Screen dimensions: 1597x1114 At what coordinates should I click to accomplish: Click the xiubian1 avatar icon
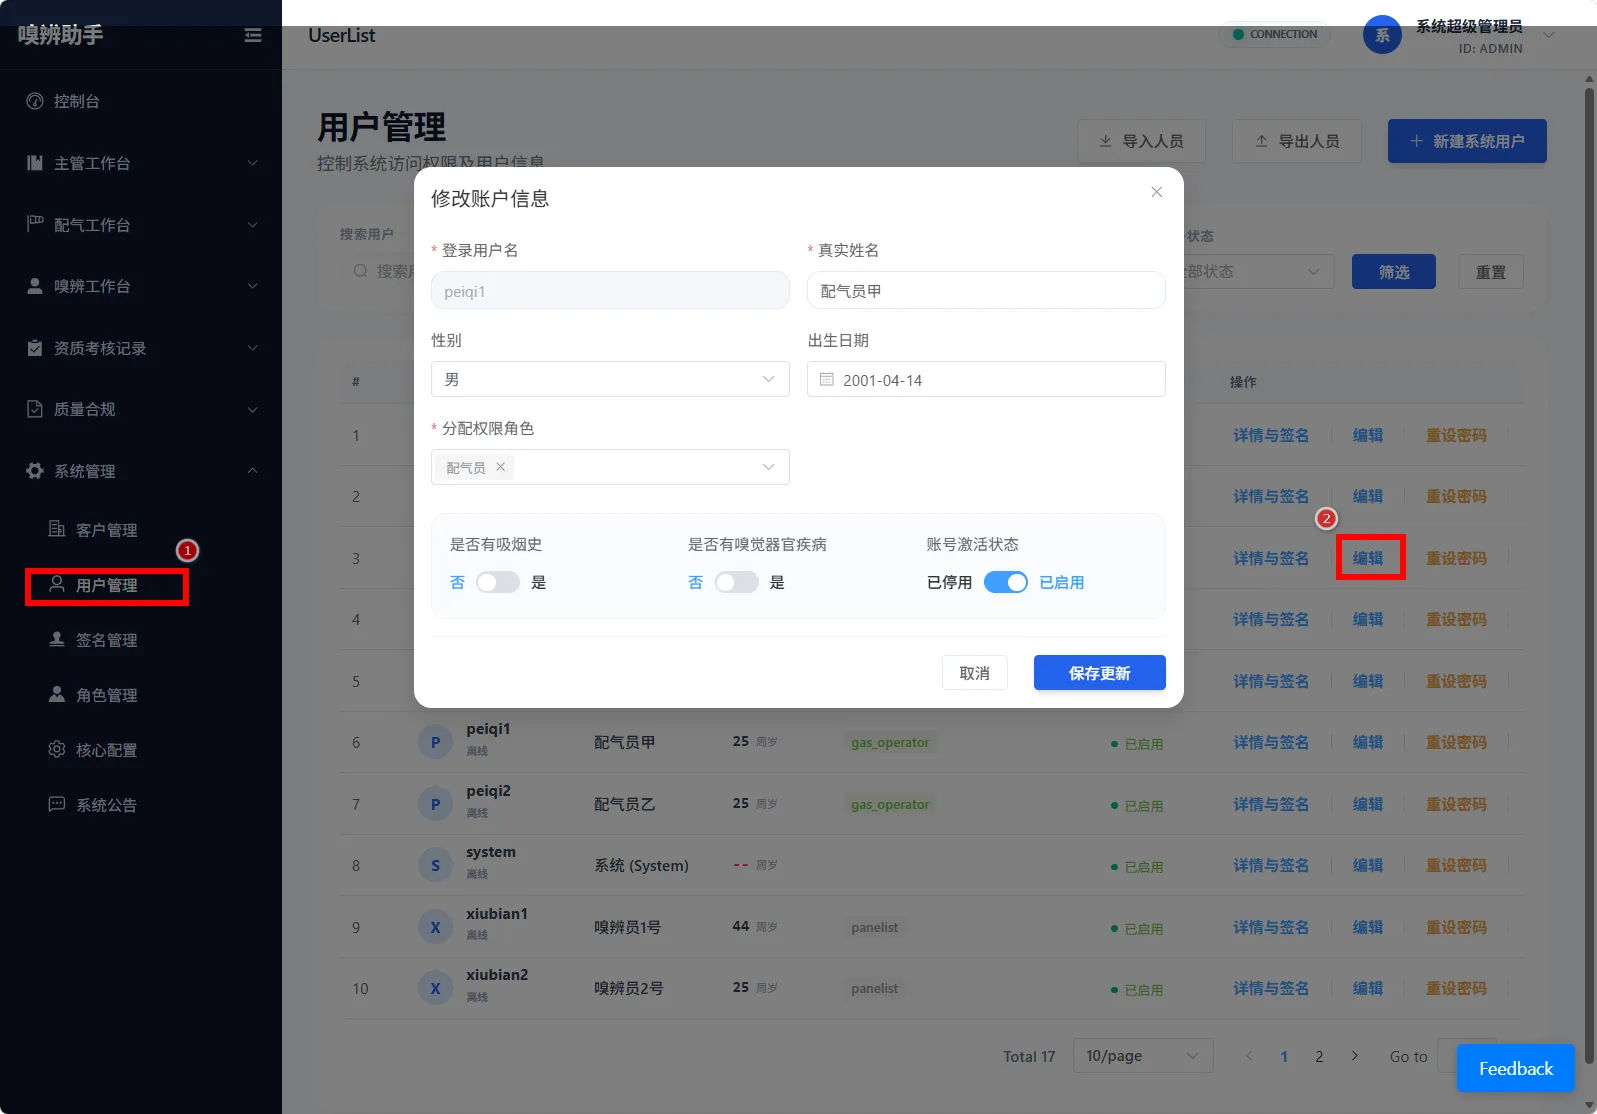435,927
